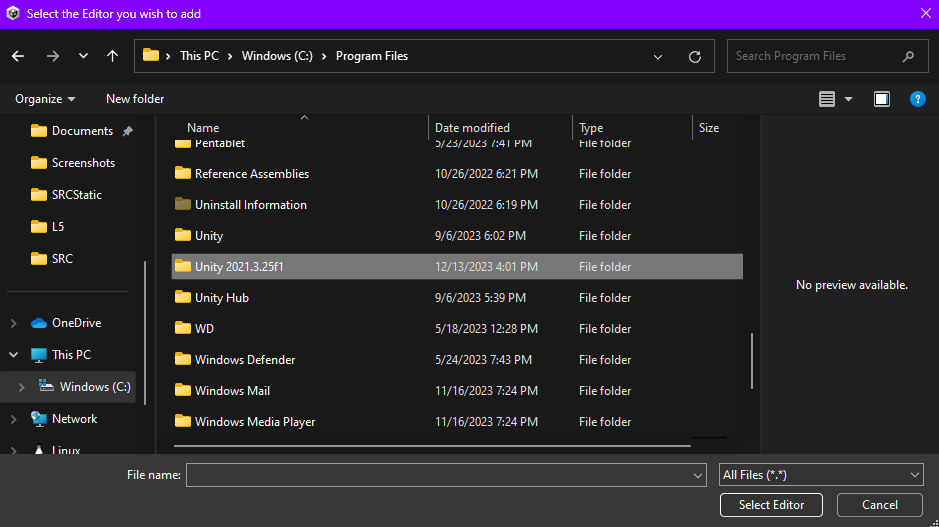Sort by the Type column header
Screen dimensions: 939x527
(x=590, y=128)
